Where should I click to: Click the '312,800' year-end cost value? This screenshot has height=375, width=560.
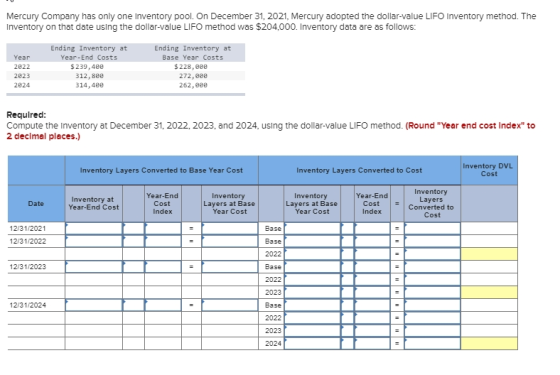click(x=89, y=76)
